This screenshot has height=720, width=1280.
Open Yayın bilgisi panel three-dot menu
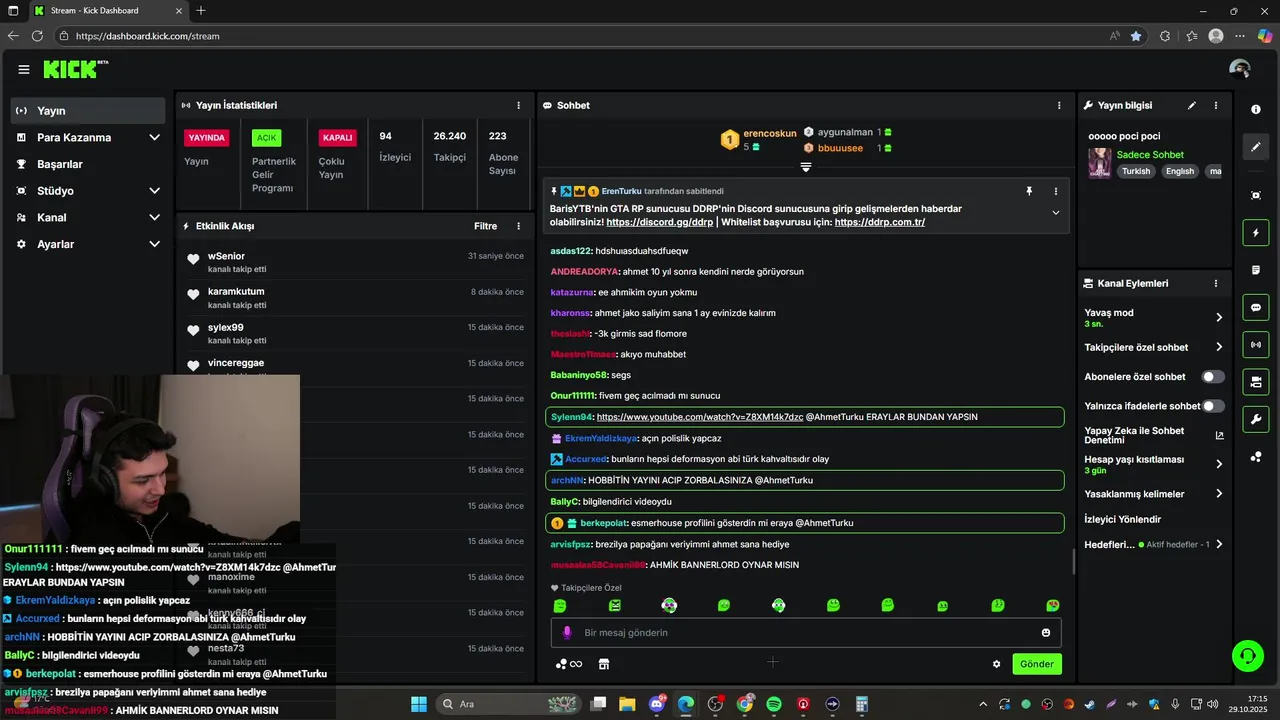(1216, 105)
